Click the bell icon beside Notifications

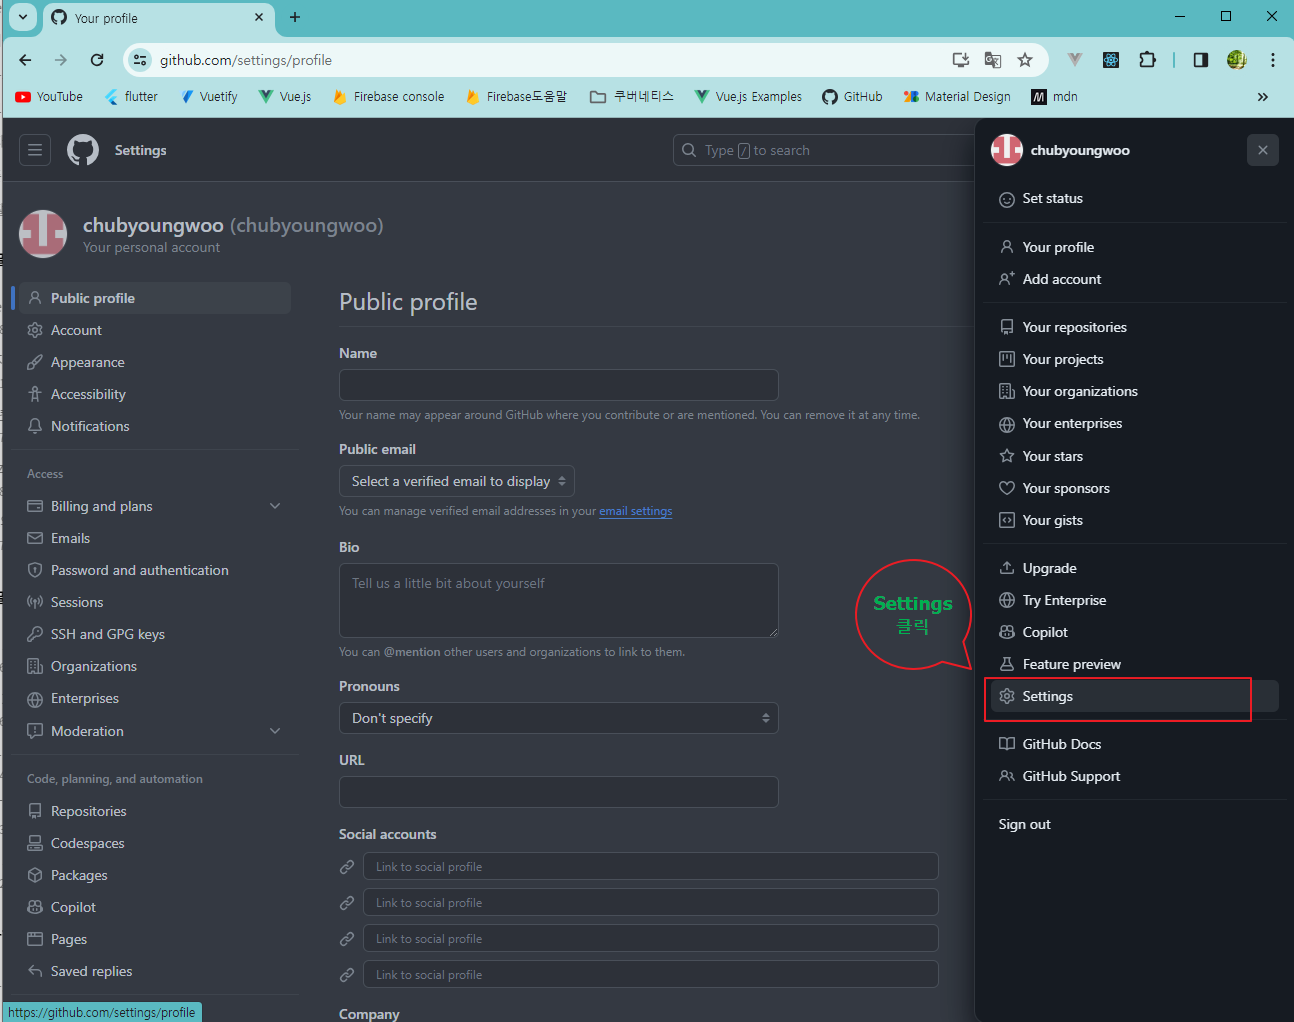point(35,426)
